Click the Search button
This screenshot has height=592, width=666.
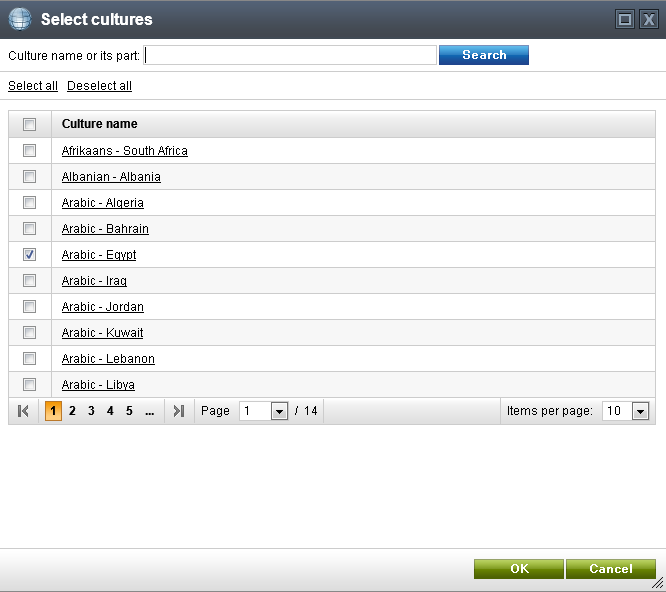click(484, 55)
